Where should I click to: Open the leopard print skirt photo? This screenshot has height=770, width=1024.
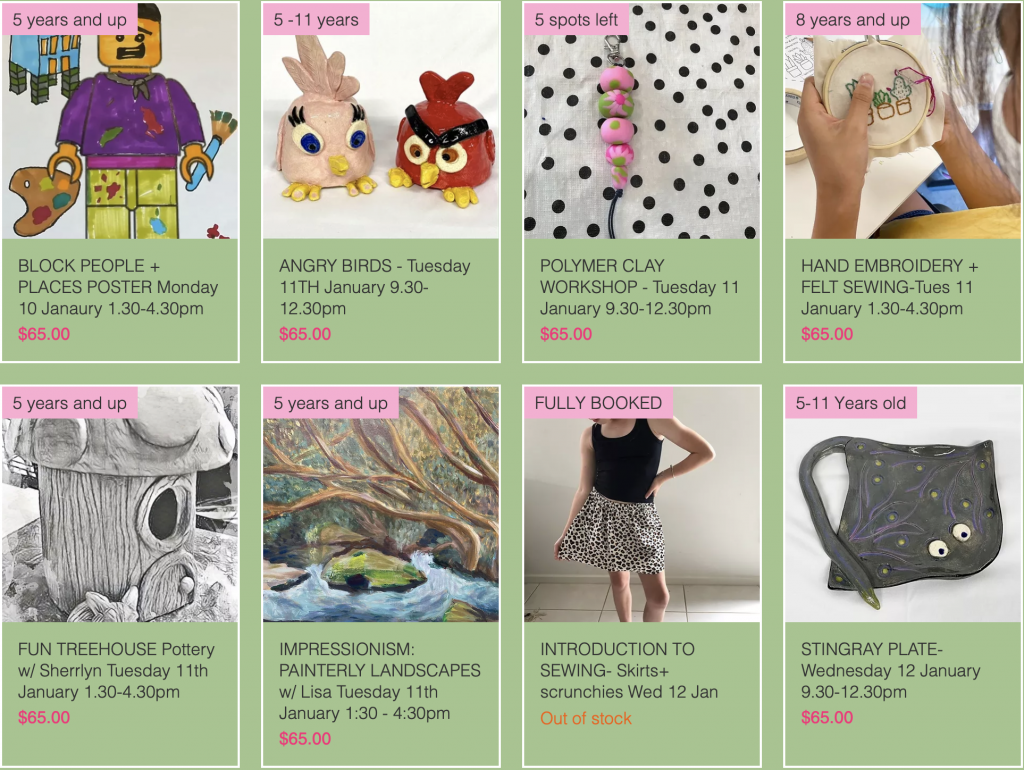point(642,504)
